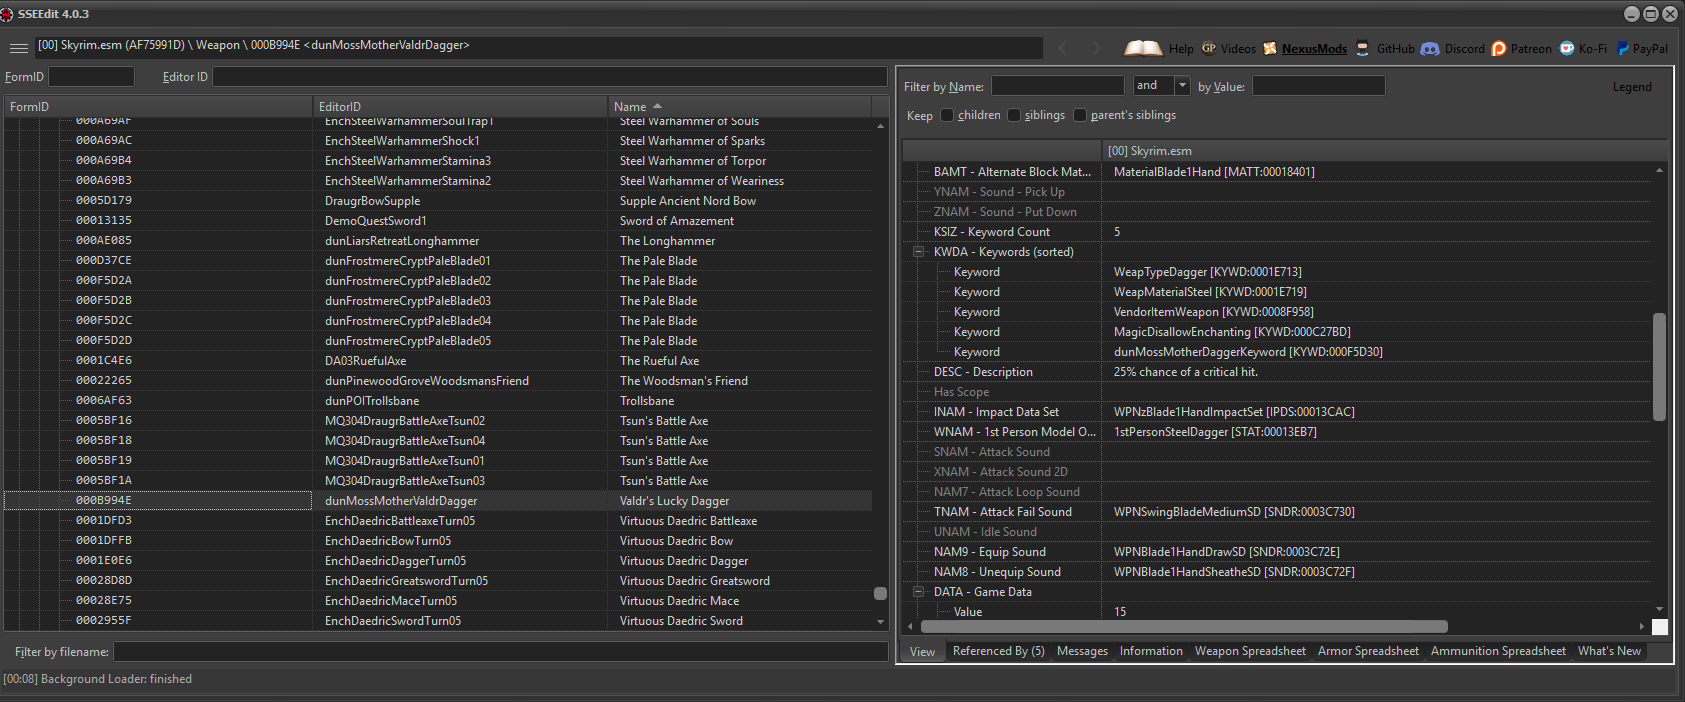Go back with navigation arrow

coord(1063,48)
